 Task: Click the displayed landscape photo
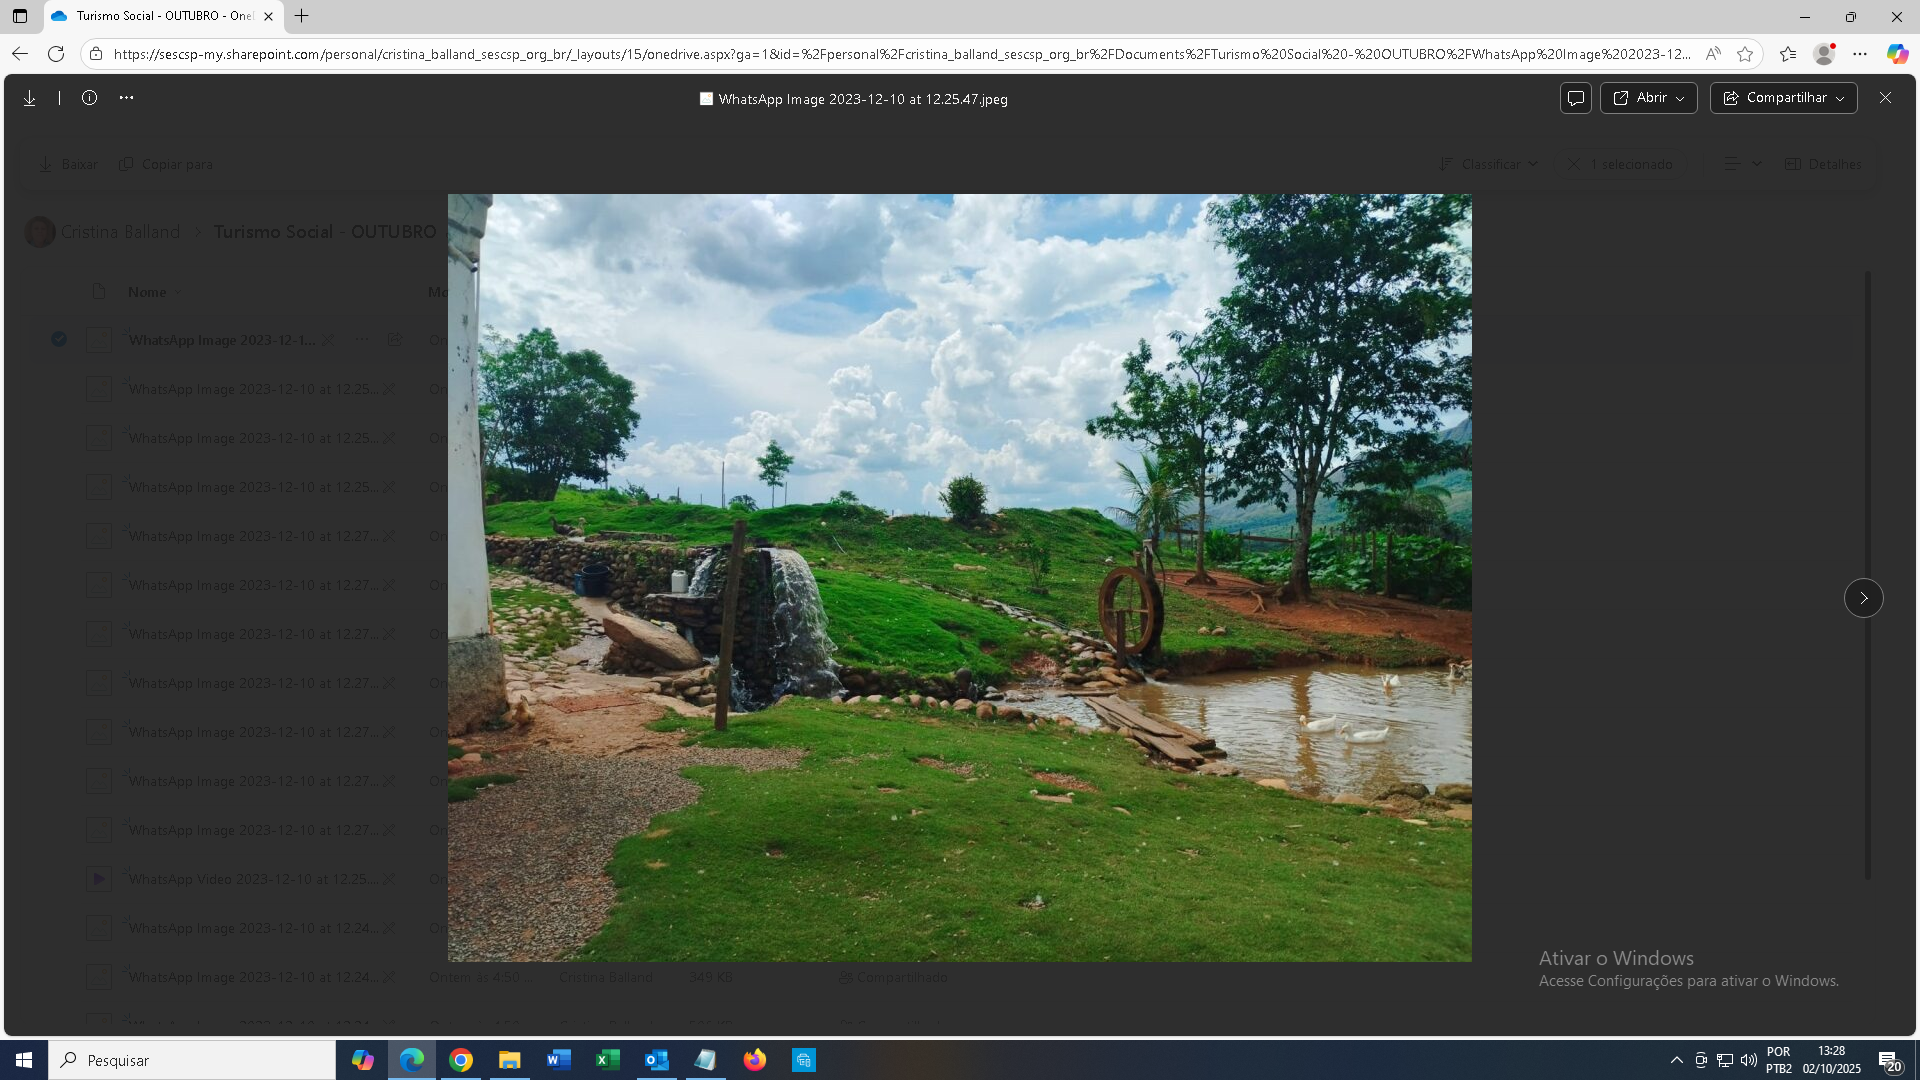click(x=959, y=578)
